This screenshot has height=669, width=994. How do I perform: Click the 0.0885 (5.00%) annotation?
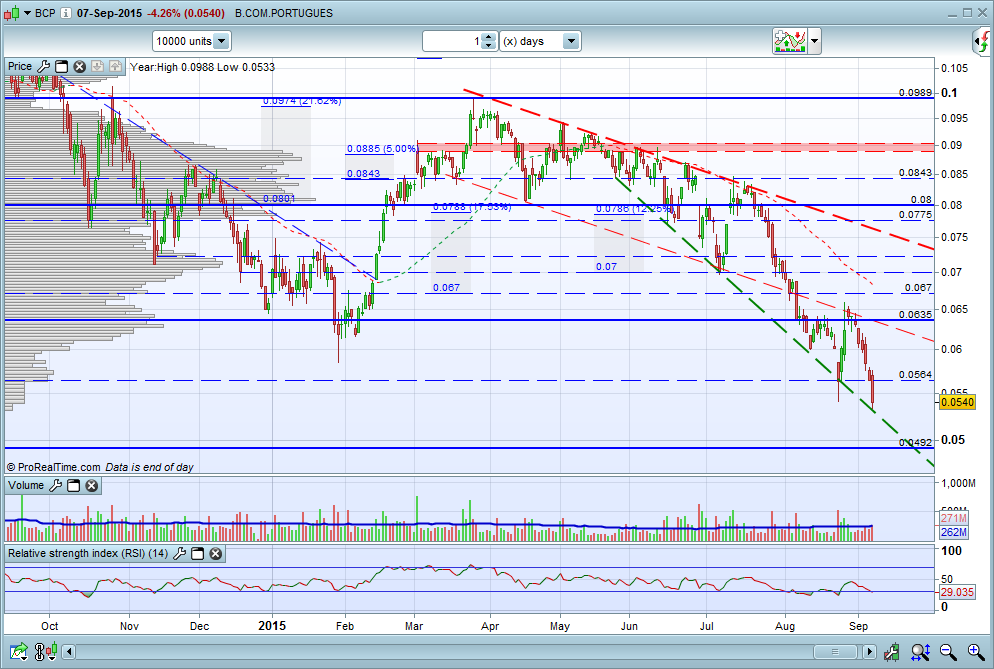tap(382, 148)
